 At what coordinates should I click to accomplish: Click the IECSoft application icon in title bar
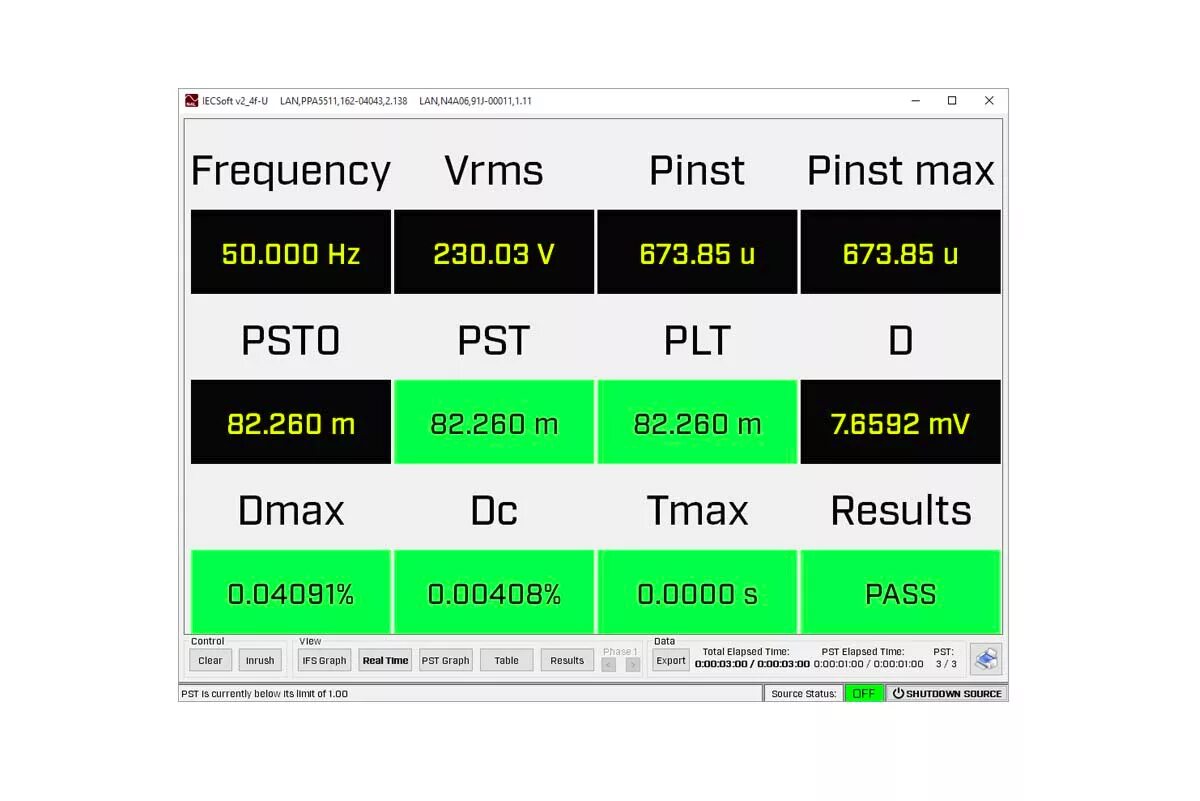point(191,100)
